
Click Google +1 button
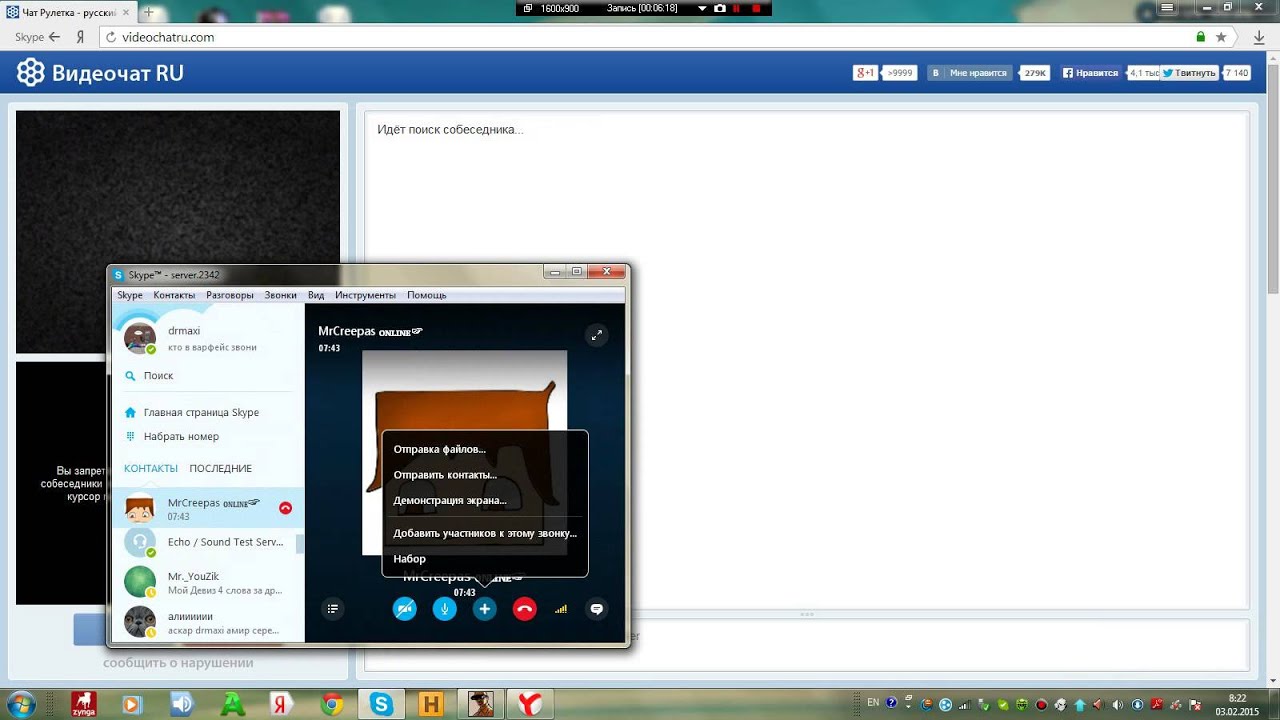pos(866,73)
